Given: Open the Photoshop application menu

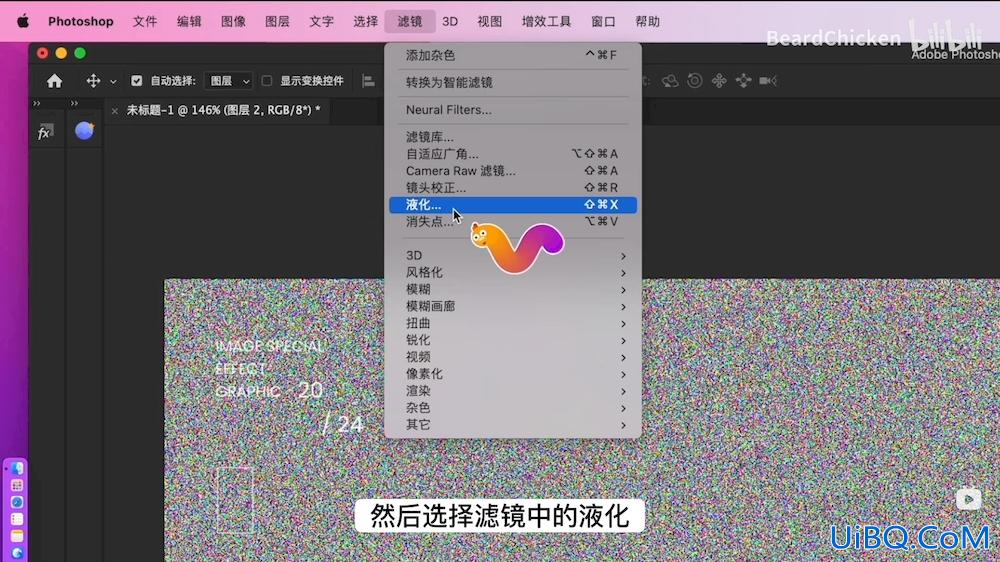Looking at the screenshot, I should 80,21.
